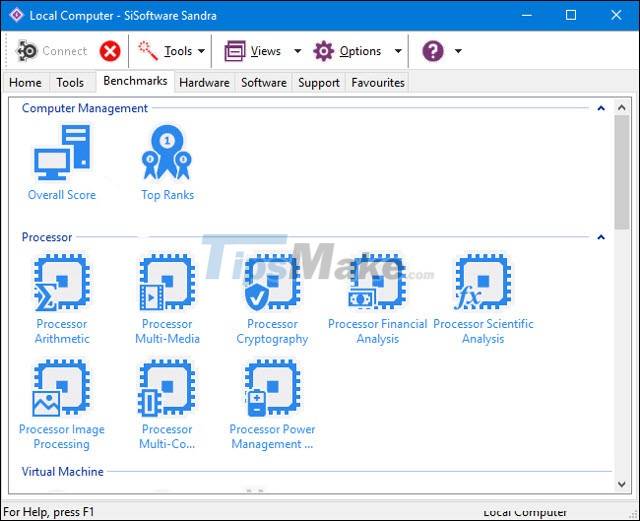Select the Benchmarks tab
This screenshot has width=640, height=521.
(x=135, y=81)
